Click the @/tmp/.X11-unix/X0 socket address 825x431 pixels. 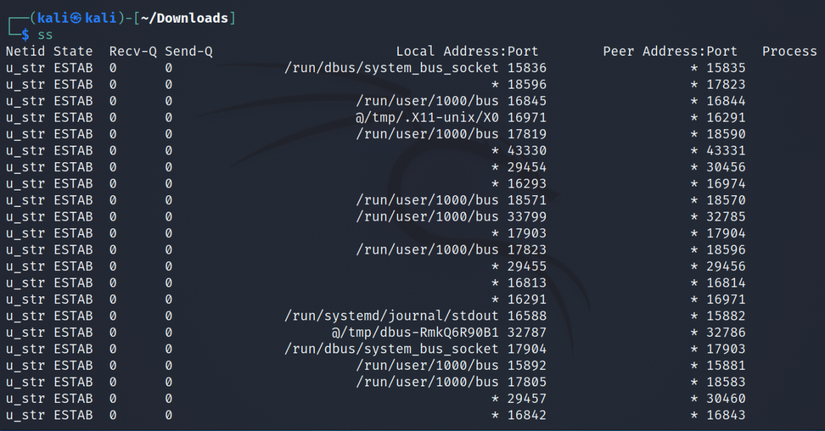click(427, 117)
